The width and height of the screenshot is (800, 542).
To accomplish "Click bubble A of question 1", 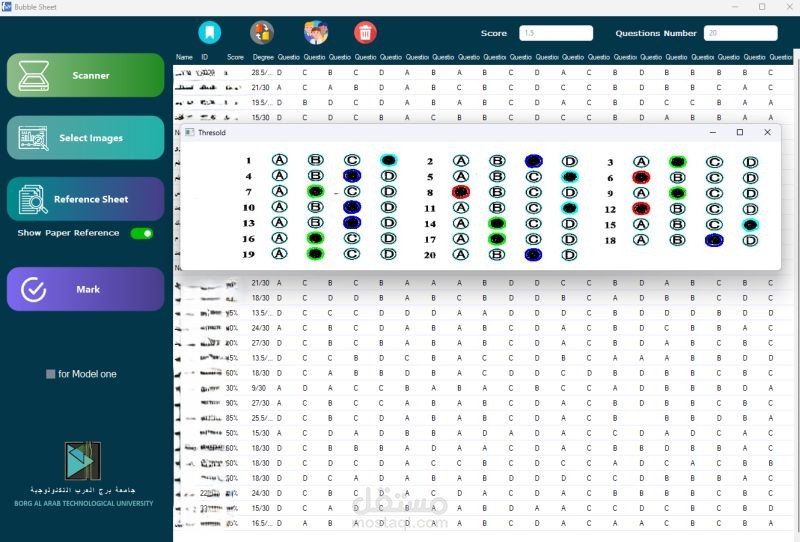I will pos(280,160).
